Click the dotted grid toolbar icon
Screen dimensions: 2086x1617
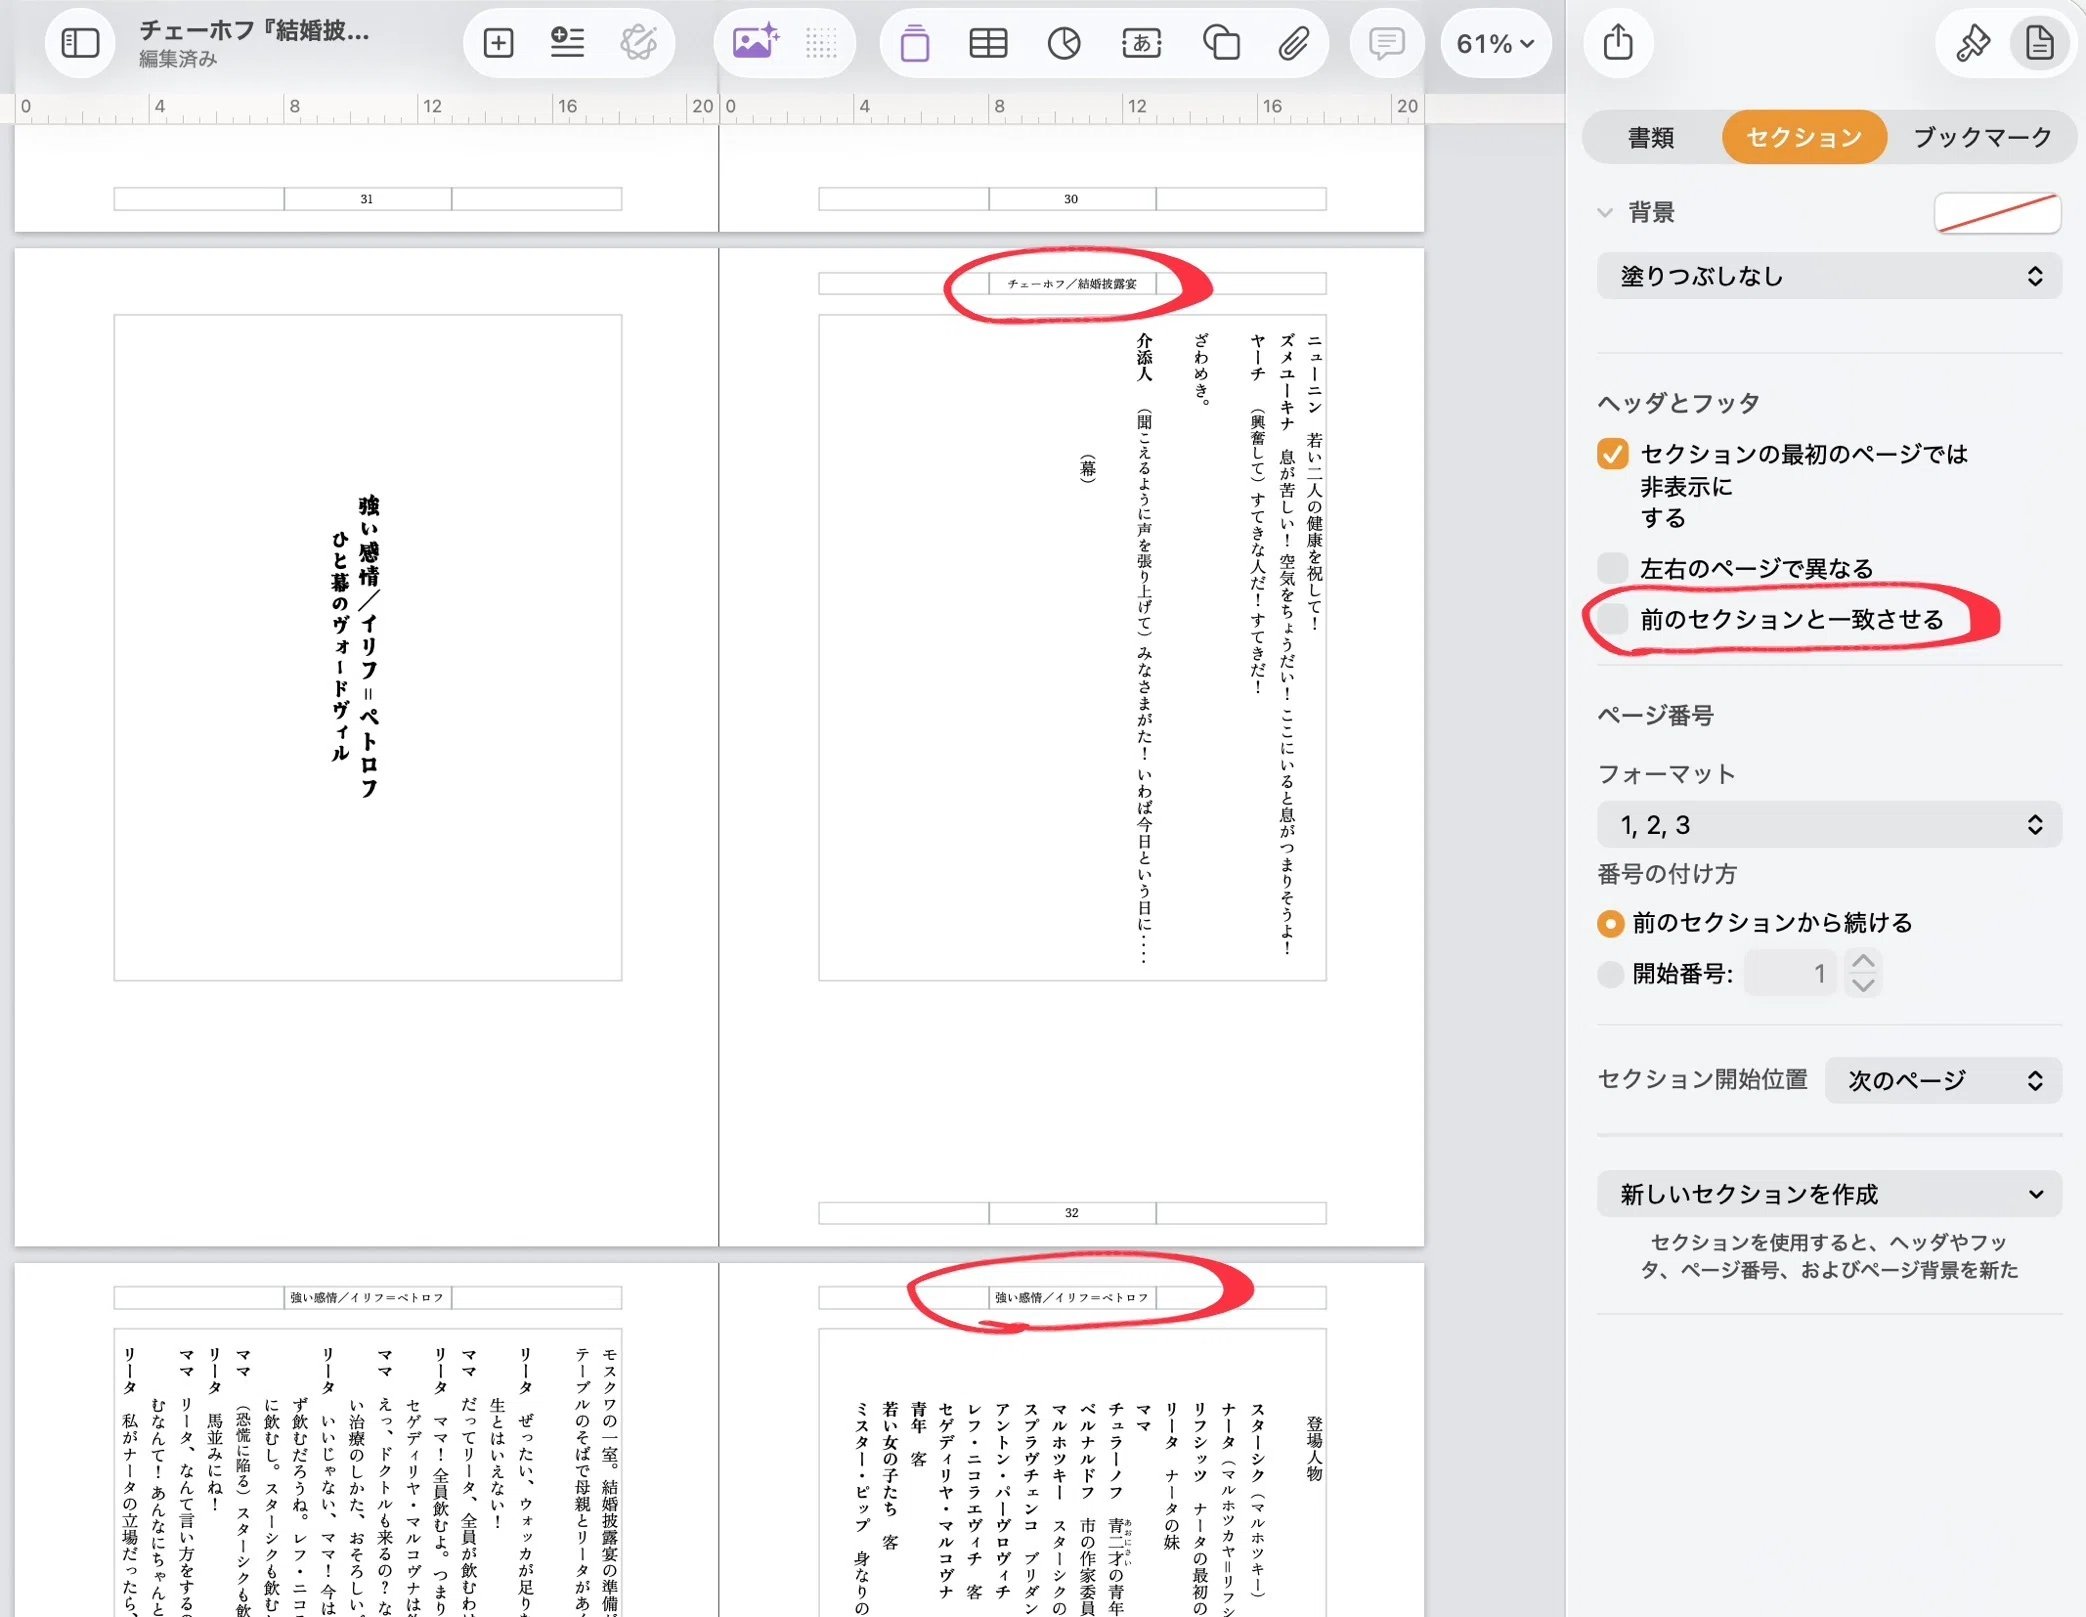pyautogui.click(x=821, y=43)
